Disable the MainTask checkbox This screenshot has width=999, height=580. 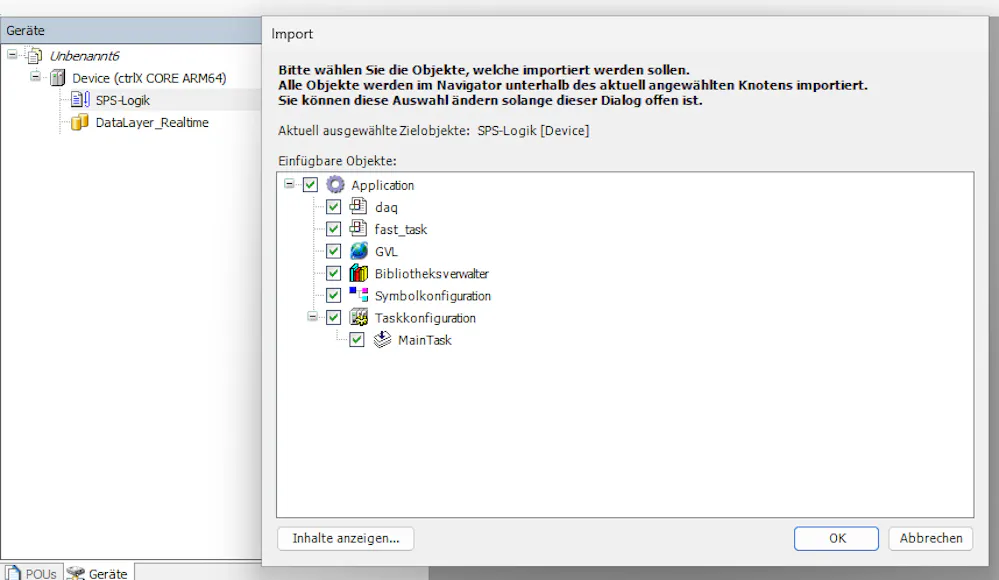point(357,340)
